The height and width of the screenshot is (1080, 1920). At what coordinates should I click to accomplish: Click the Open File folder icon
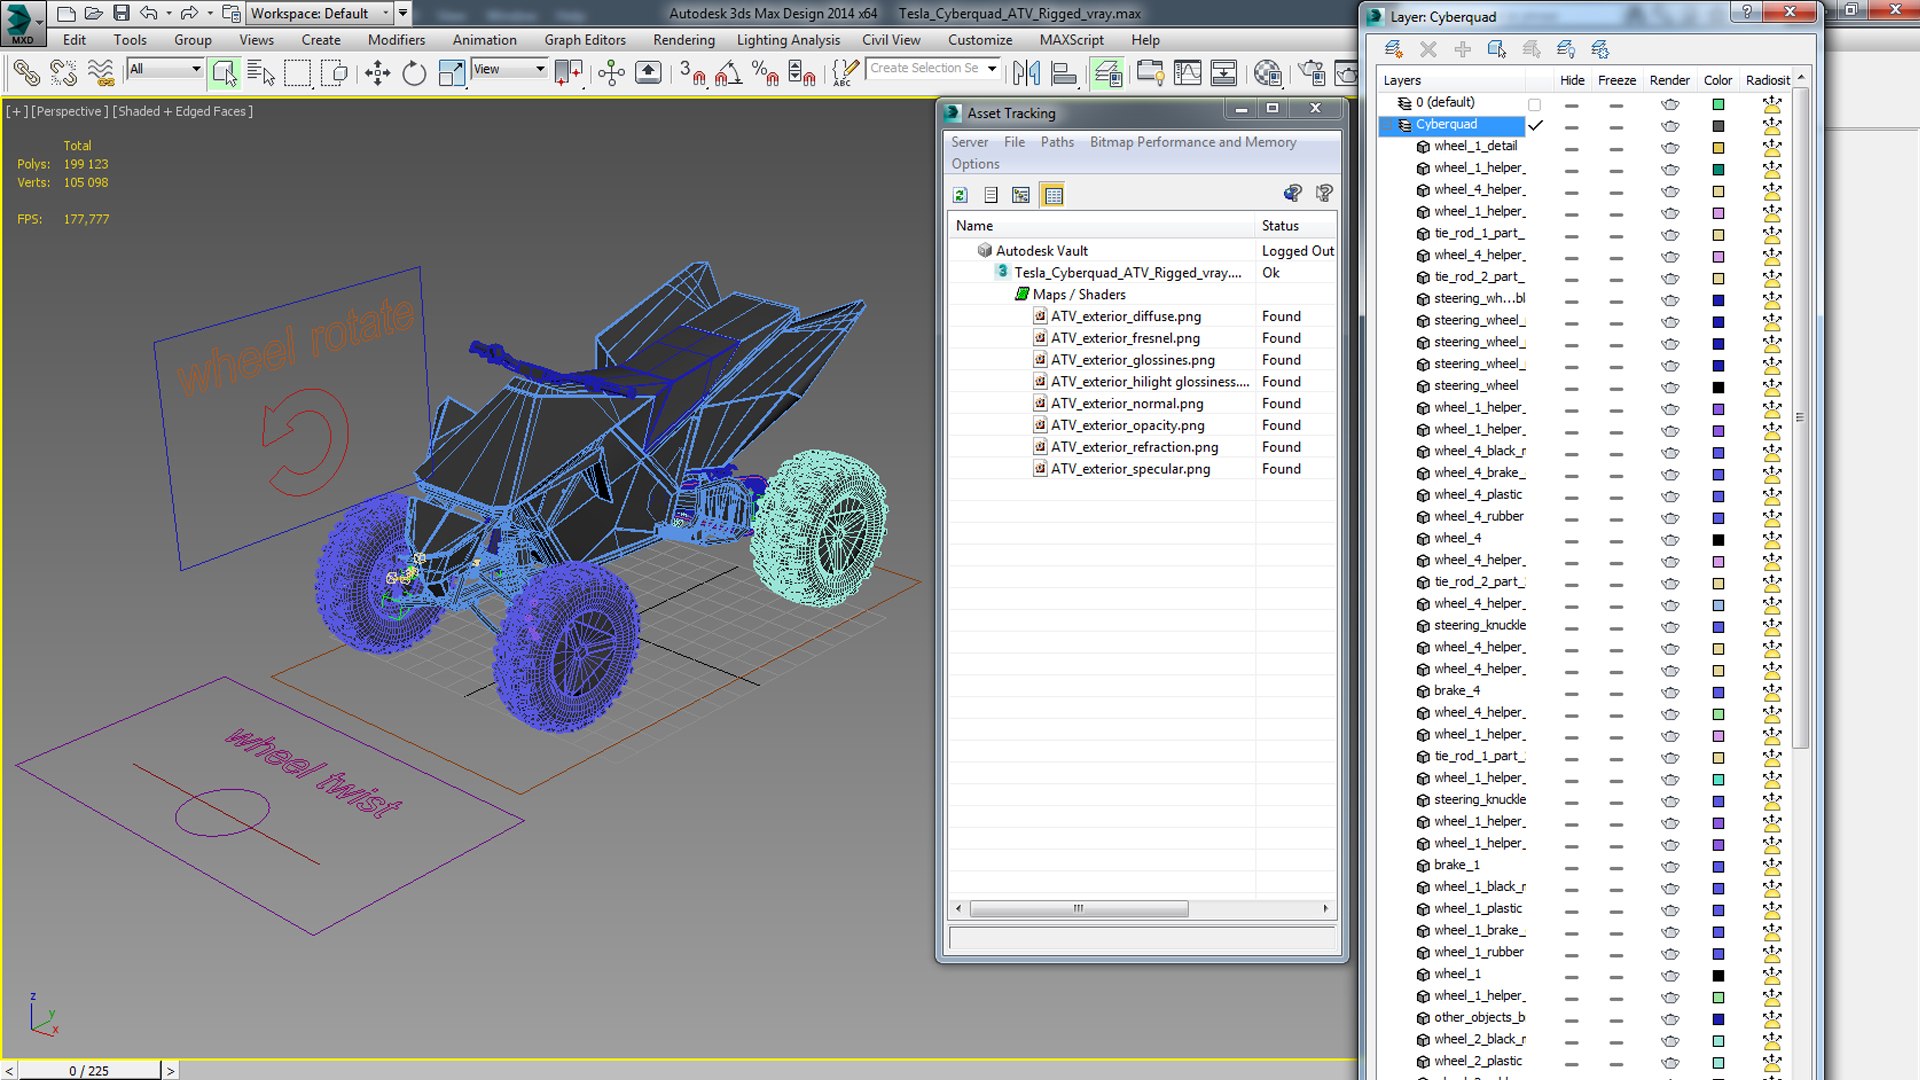[x=93, y=13]
